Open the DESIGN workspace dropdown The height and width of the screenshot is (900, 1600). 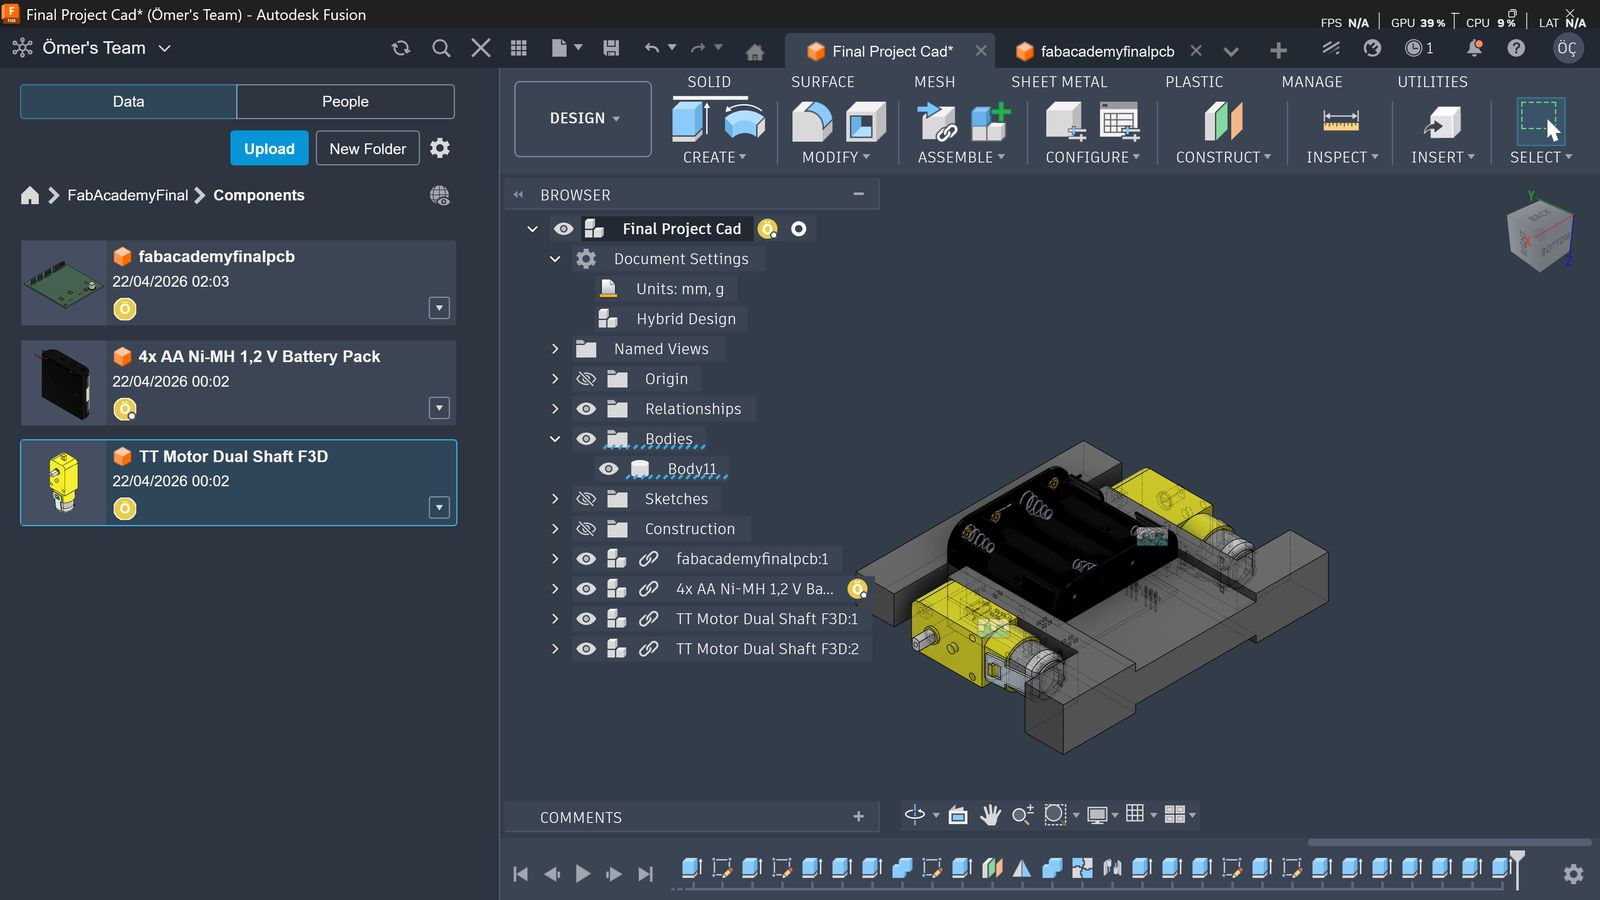583,119
